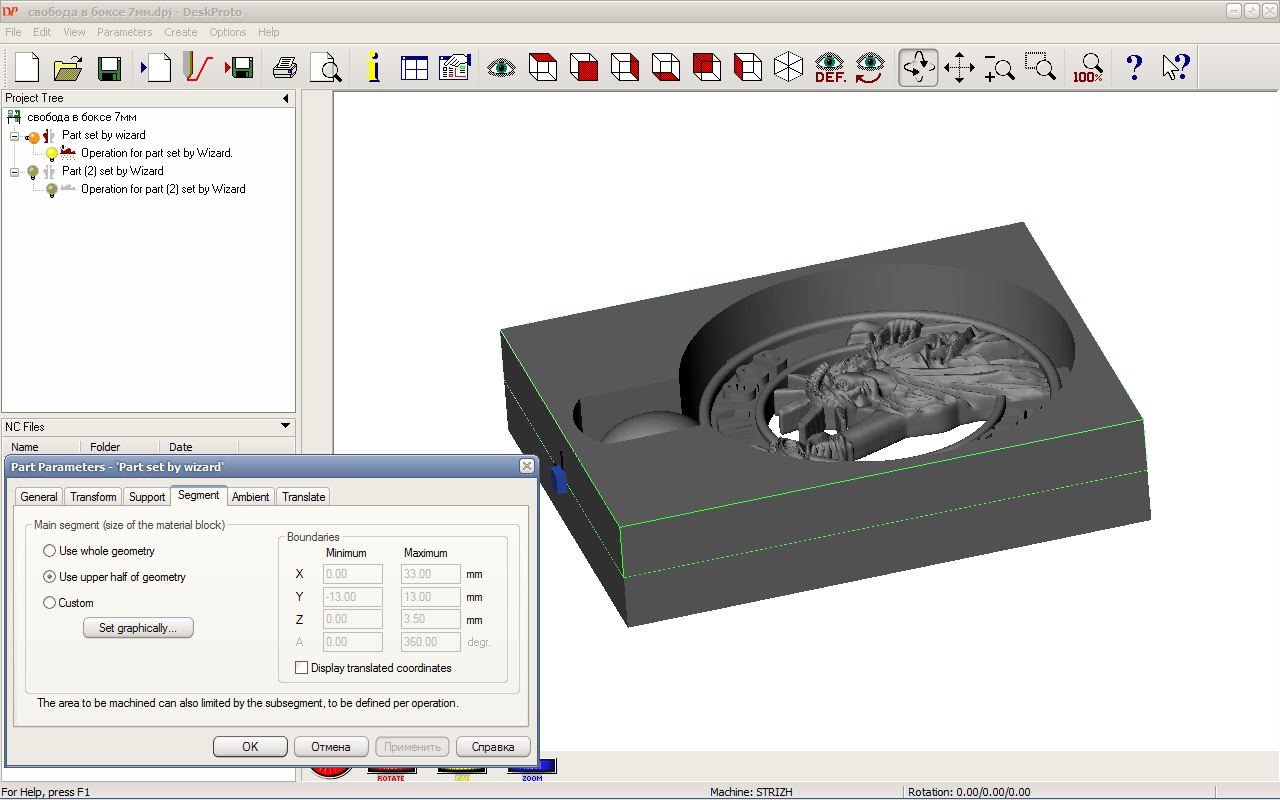Click the Default view eye icon (DEF.)
The image size is (1280, 800).
(830, 68)
